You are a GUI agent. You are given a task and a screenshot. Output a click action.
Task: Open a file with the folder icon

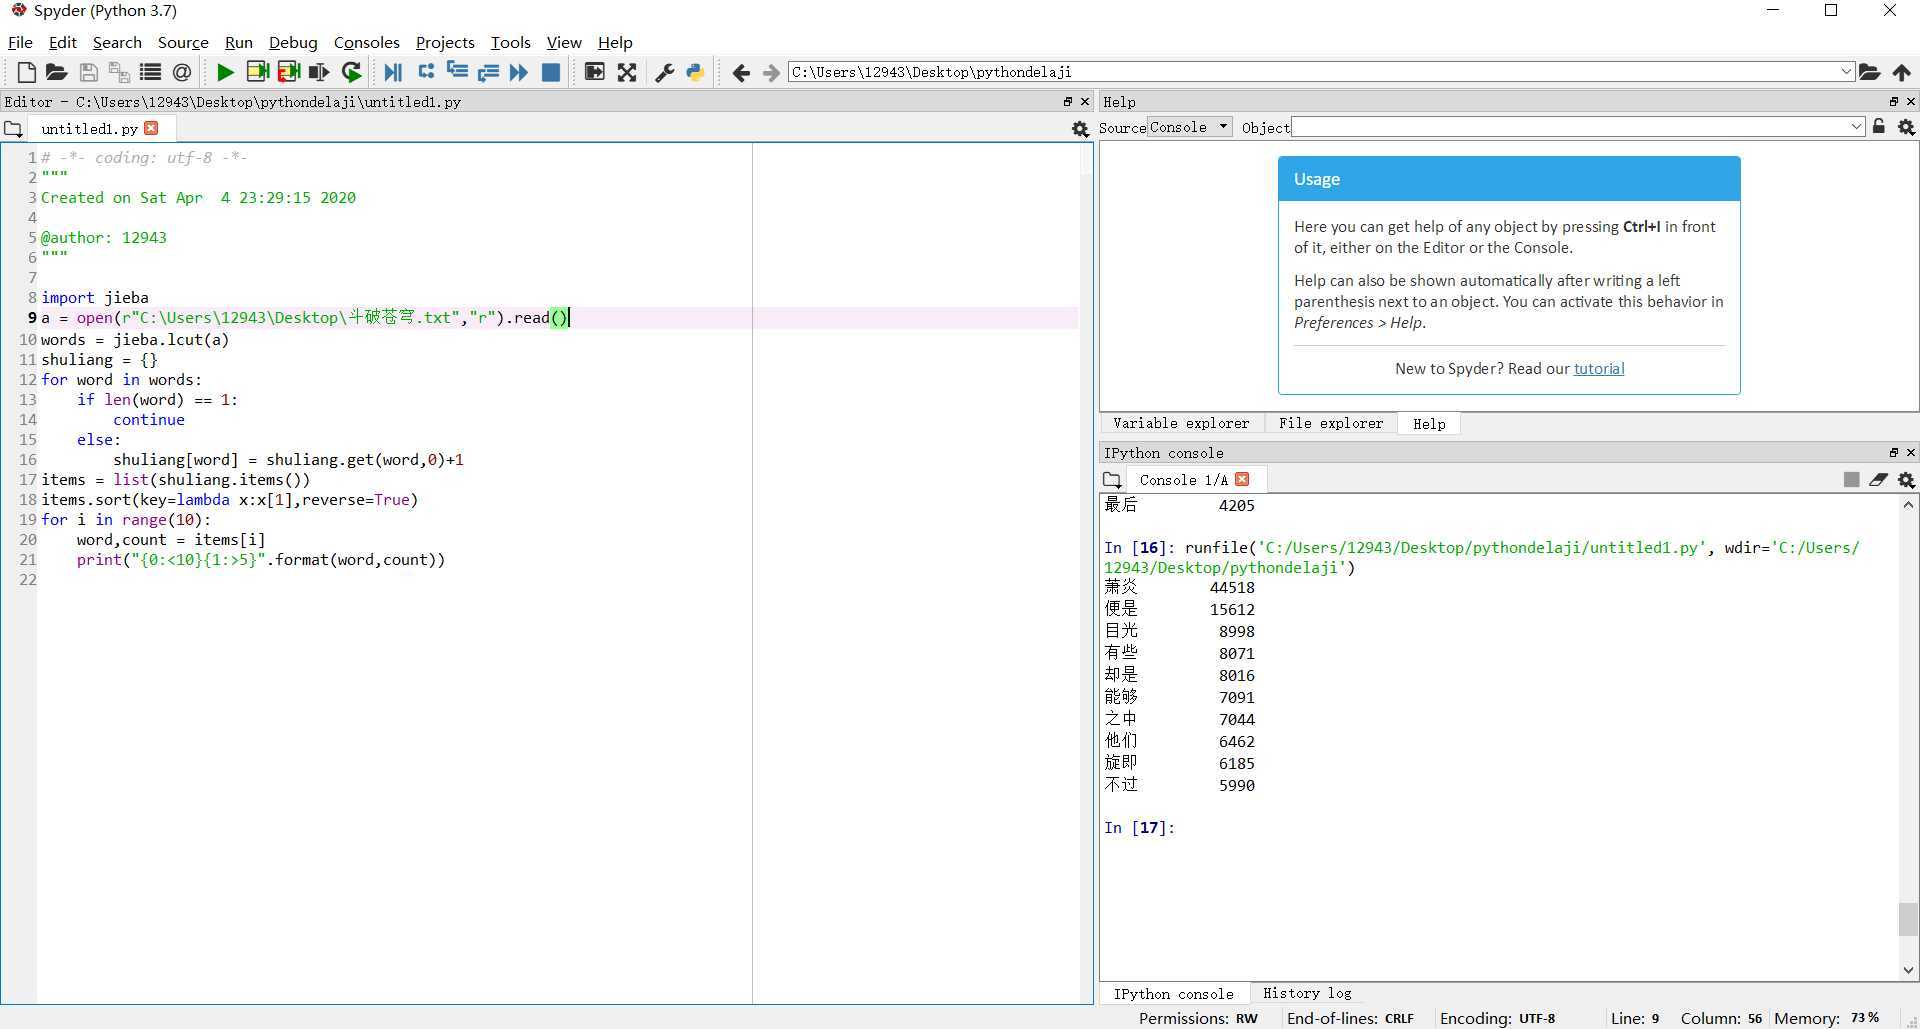(56, 72)
